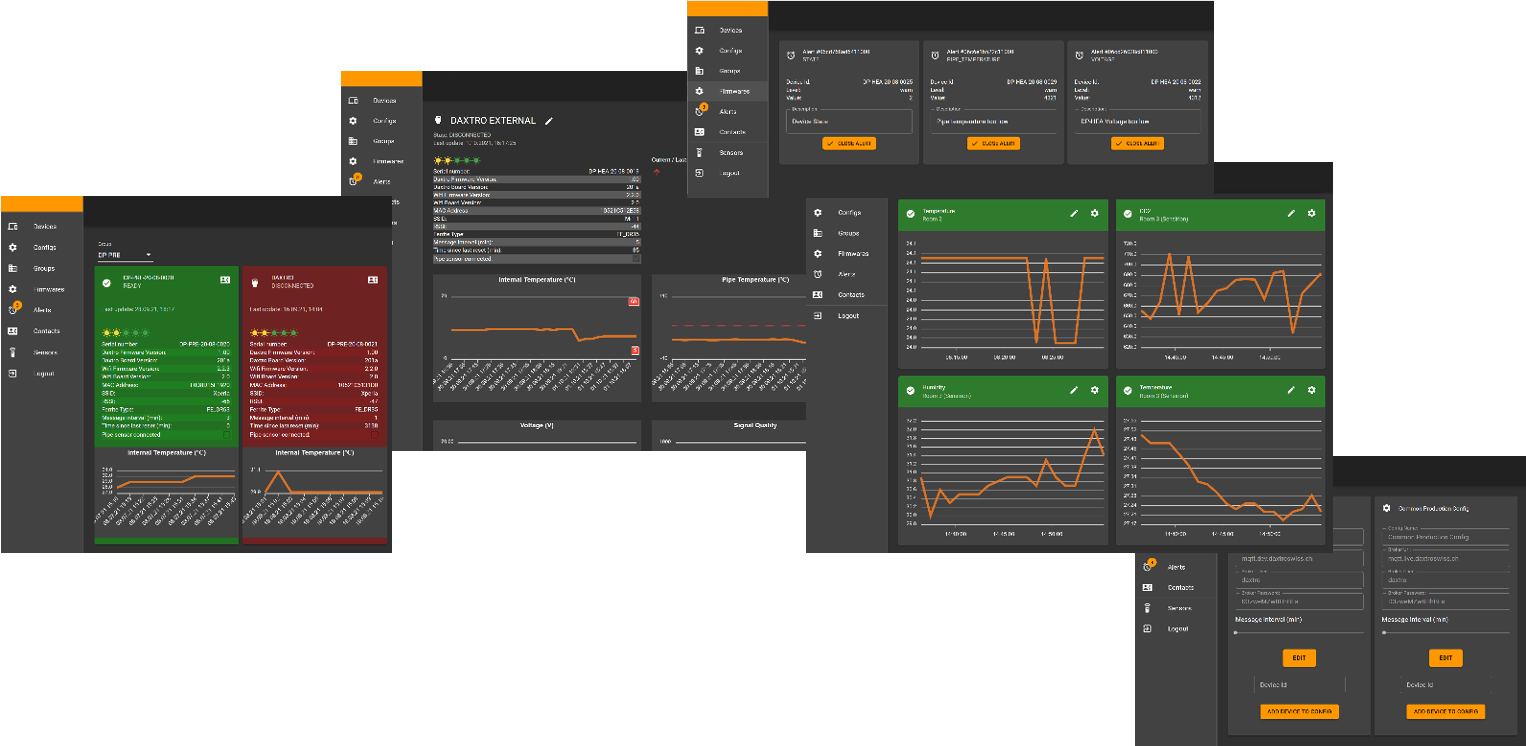Open settings gear on CO2 sensor card
The width and height of the screenshot is (1526, 746).
tap(1311, 213)
